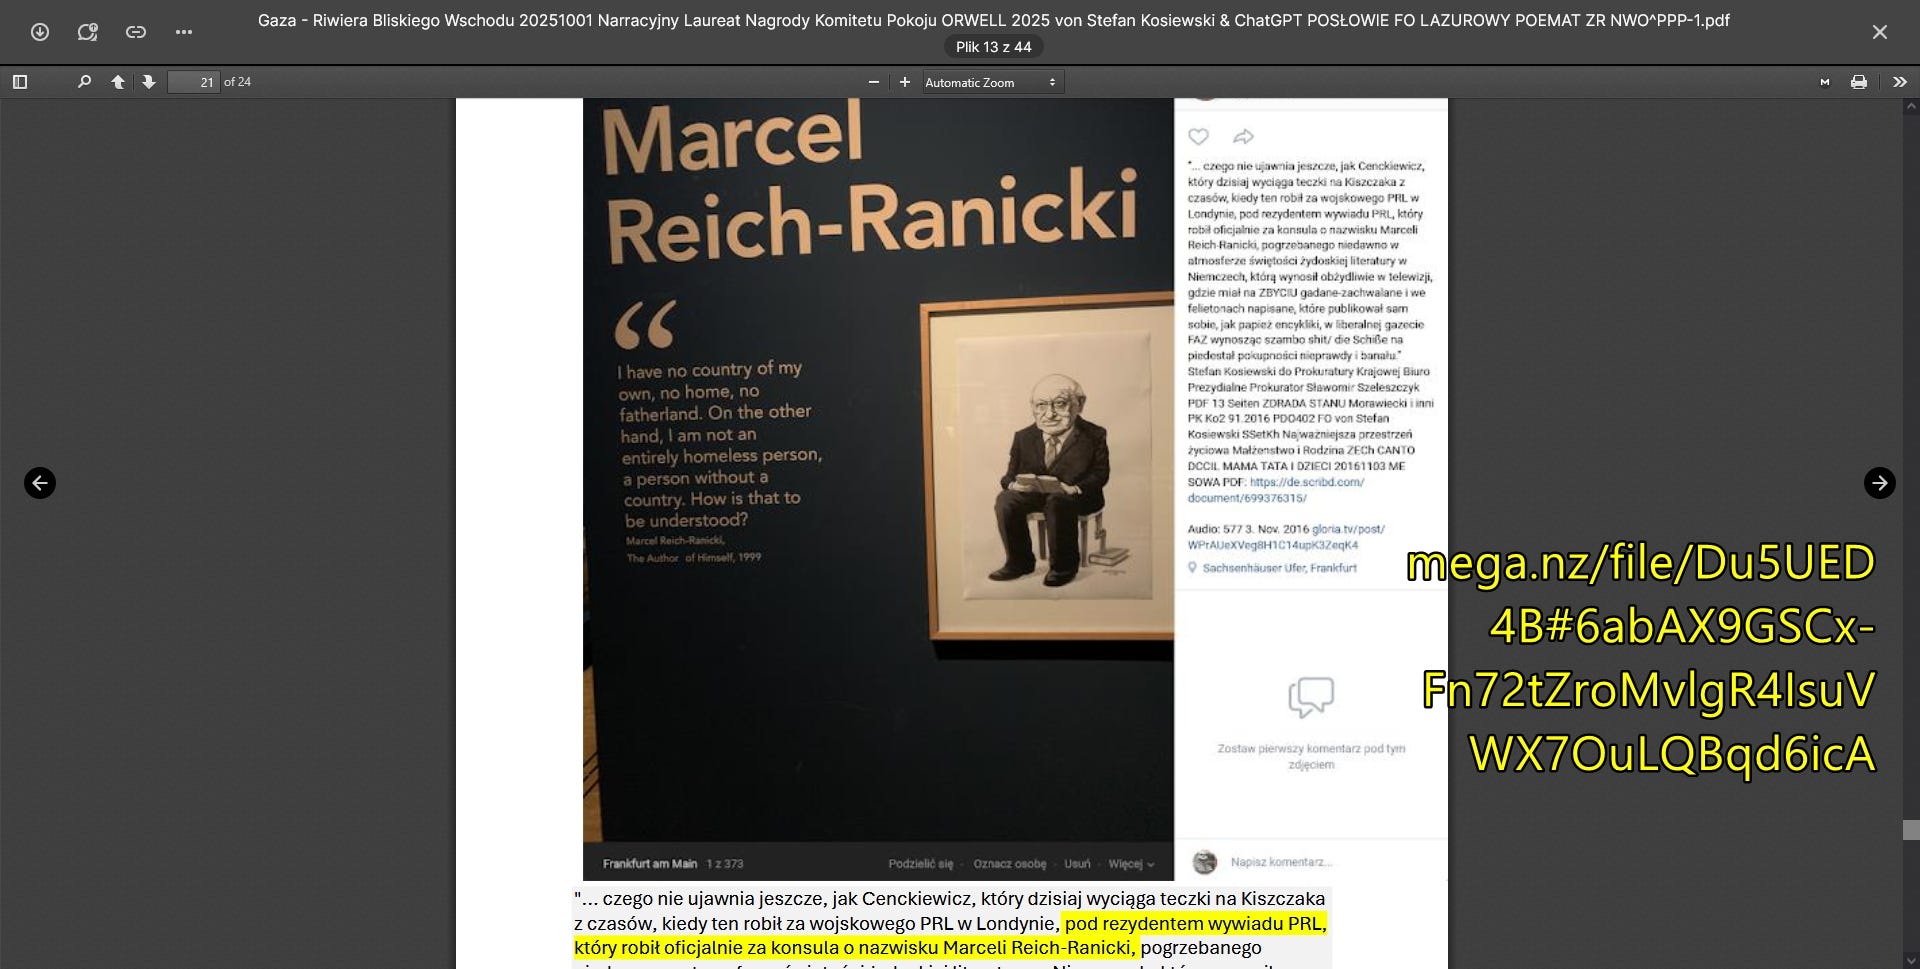Toggle the PDF sidebar panel
Screen dimensions: 1920x969
point(20,82)
